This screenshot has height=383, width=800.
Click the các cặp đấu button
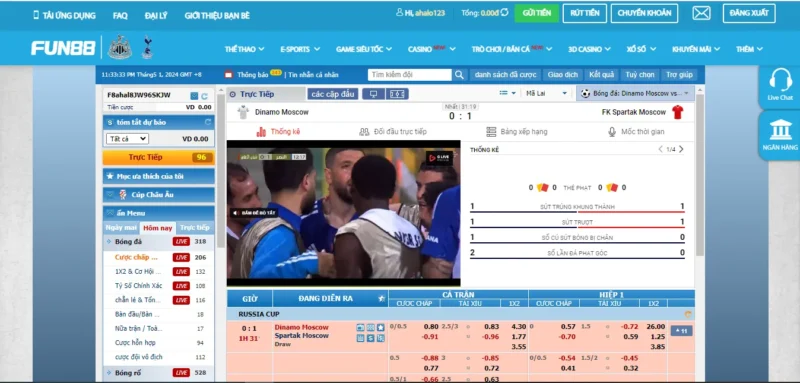tap(333, 94)
